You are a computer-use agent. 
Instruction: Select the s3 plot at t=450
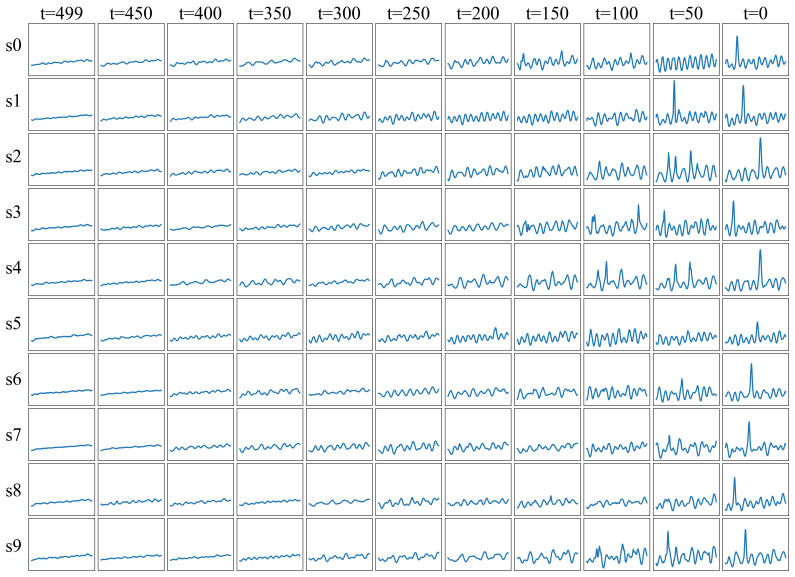(x=131, y=214)
